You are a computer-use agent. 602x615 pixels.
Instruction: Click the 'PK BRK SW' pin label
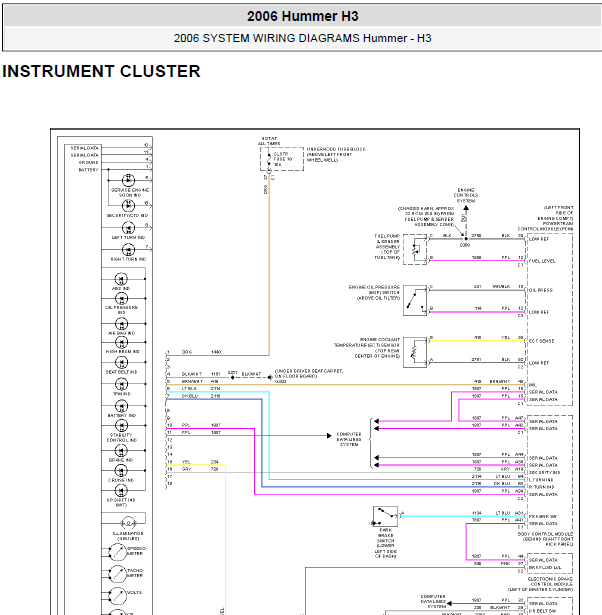coord(543,517)
